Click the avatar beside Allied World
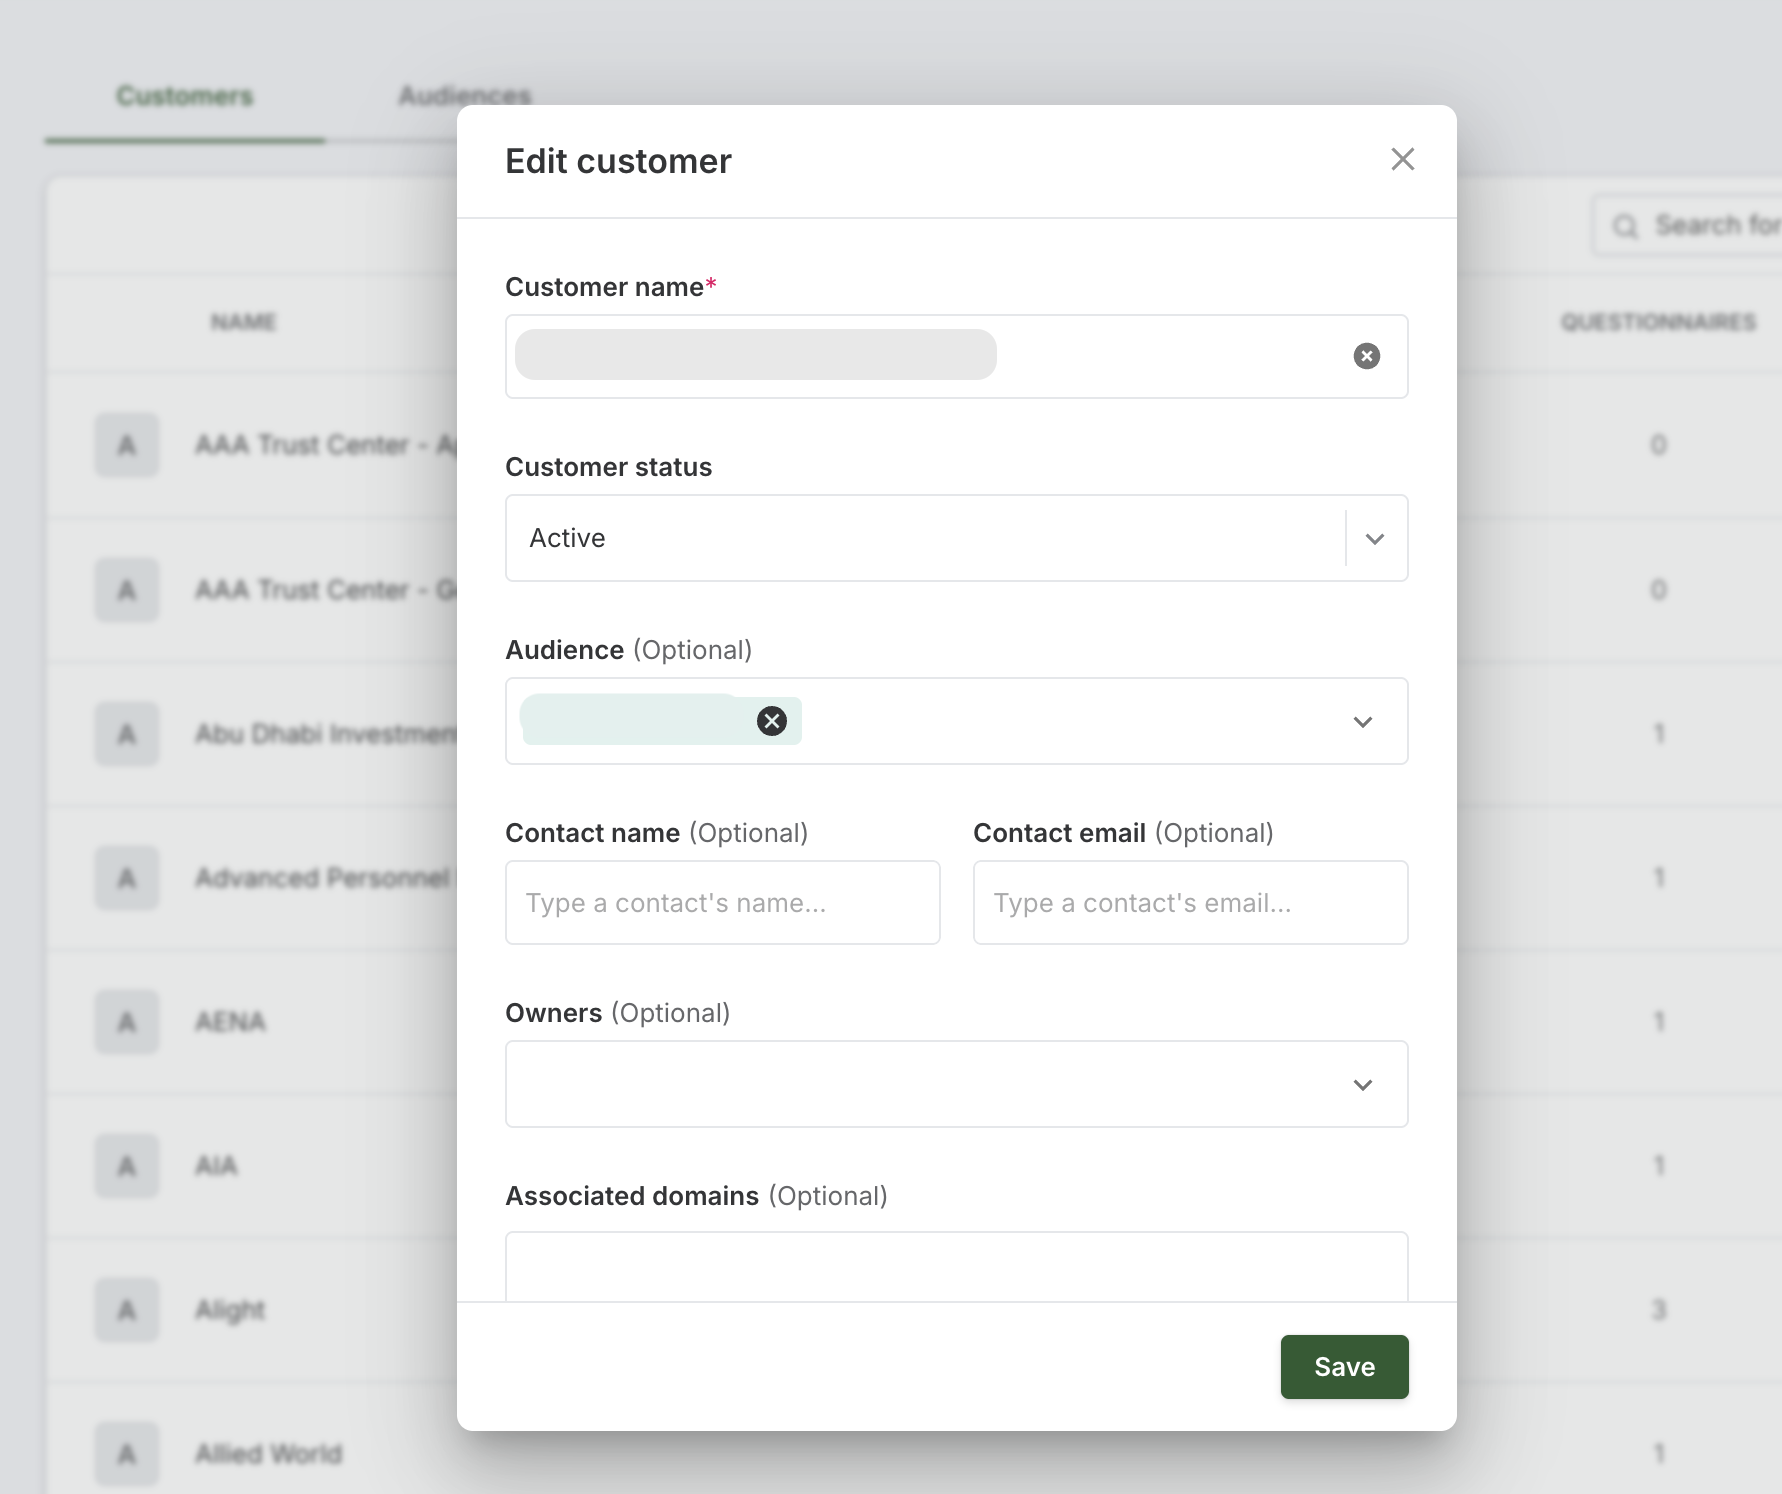The height and width of the screenshot is (1494, 1782). (127, 1454)
